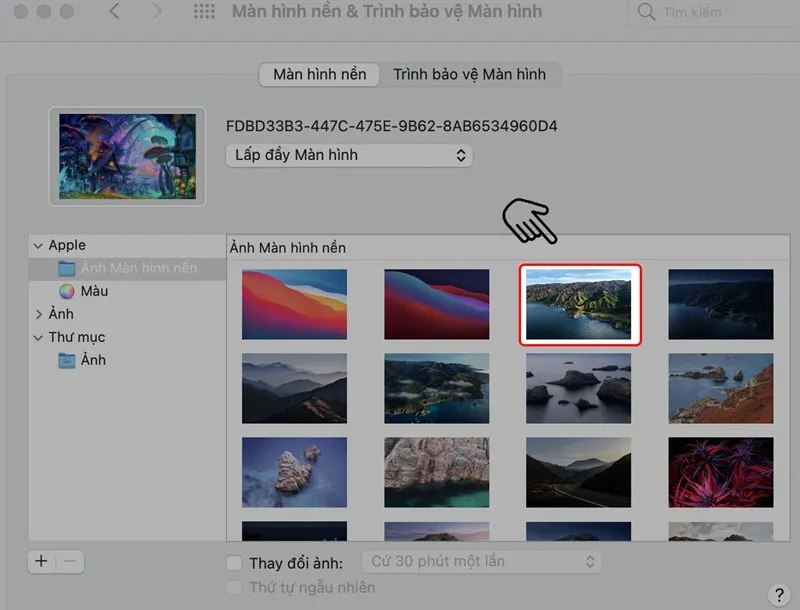Collapse the Thư mục section

tap(38, 338)
